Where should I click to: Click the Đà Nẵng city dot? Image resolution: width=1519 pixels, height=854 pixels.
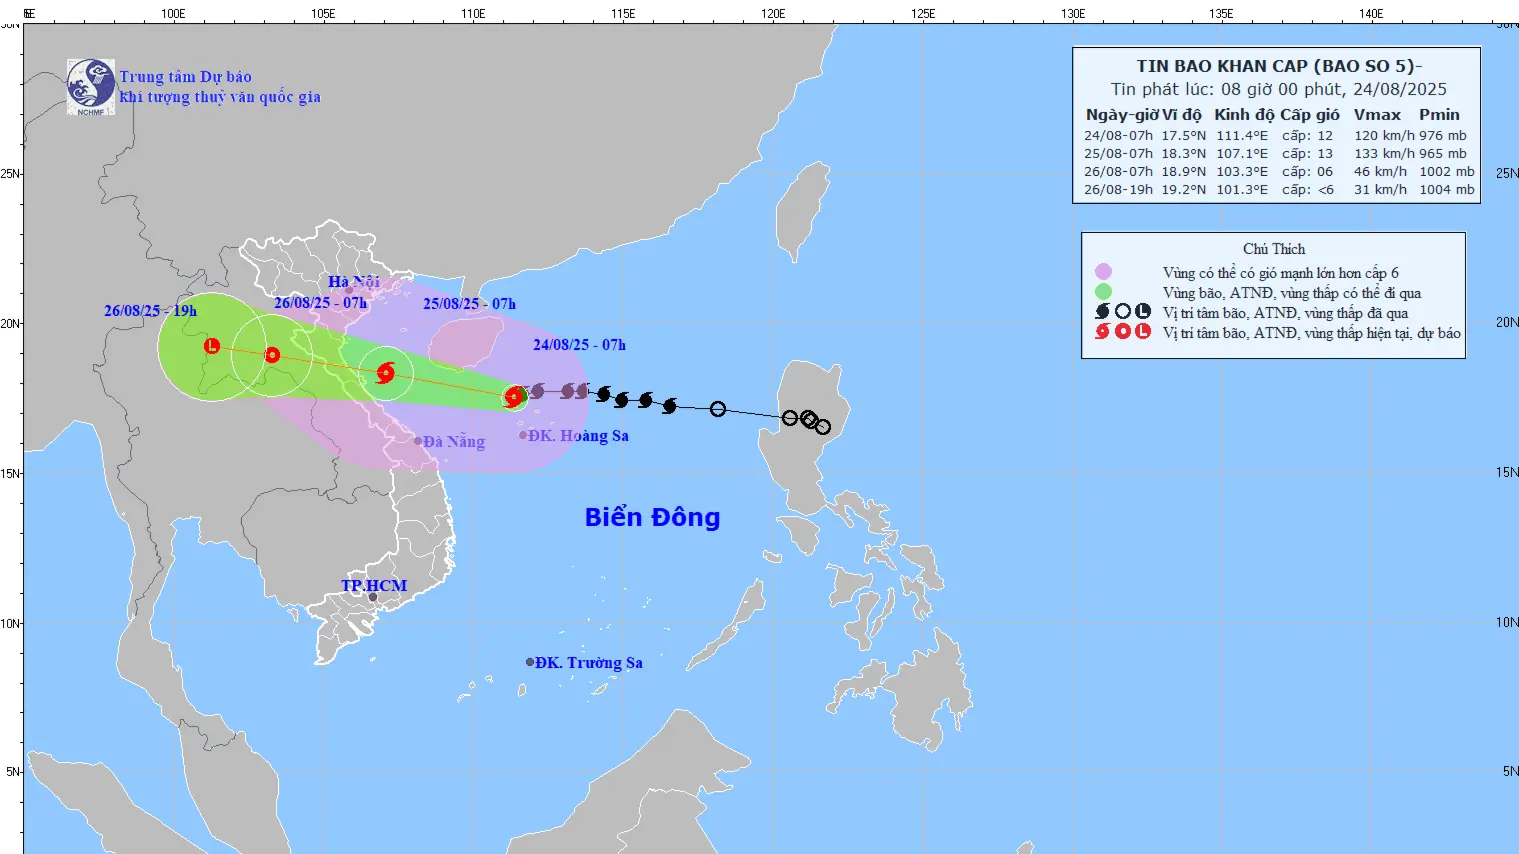pos(418,441)
